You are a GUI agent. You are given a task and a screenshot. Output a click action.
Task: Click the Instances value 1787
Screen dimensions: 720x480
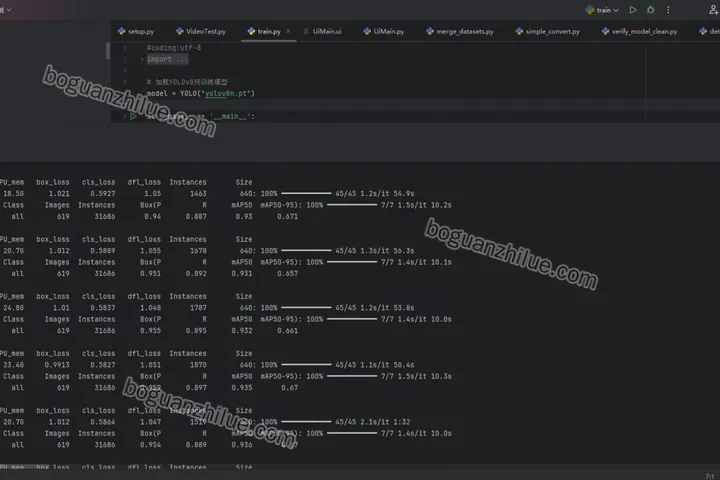pos(198,308)
